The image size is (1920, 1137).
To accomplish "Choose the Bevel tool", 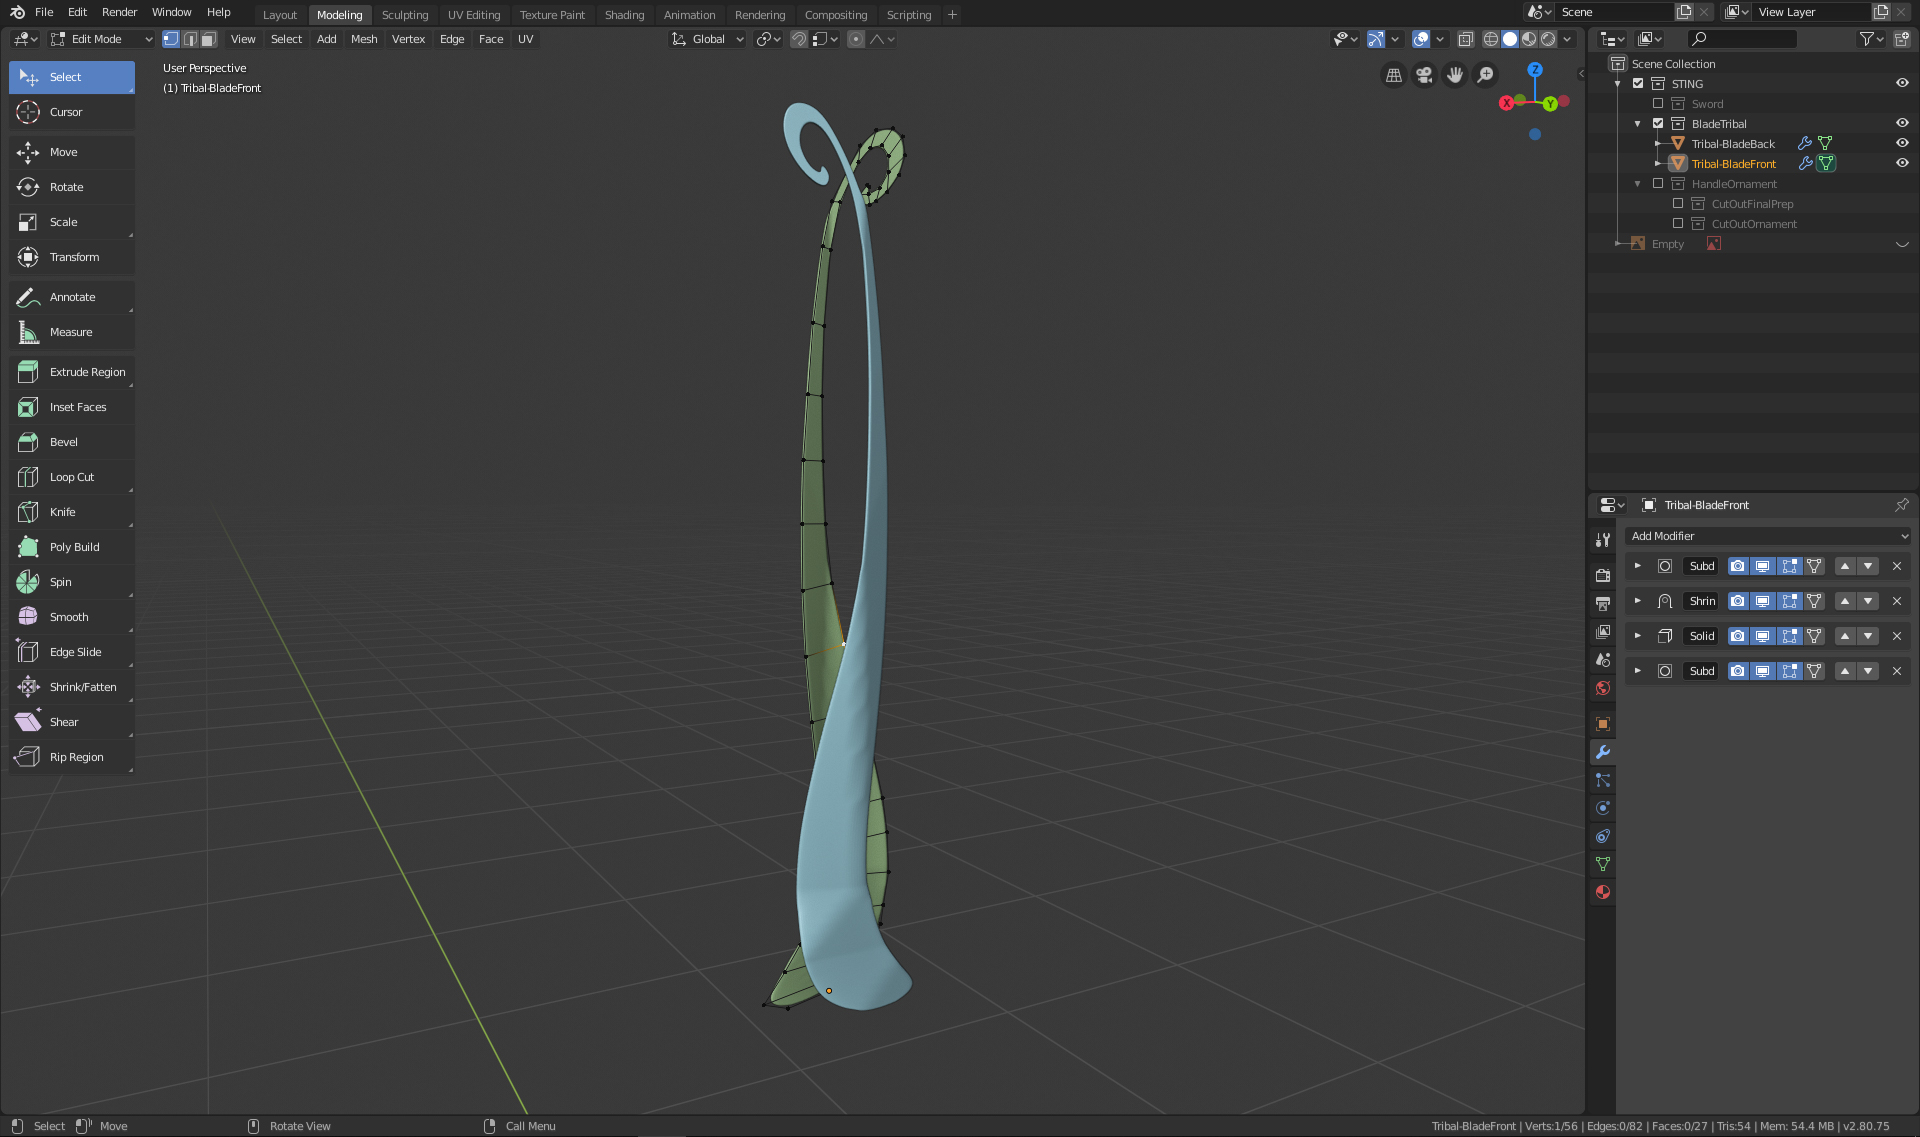I will (x=63, y=442).
